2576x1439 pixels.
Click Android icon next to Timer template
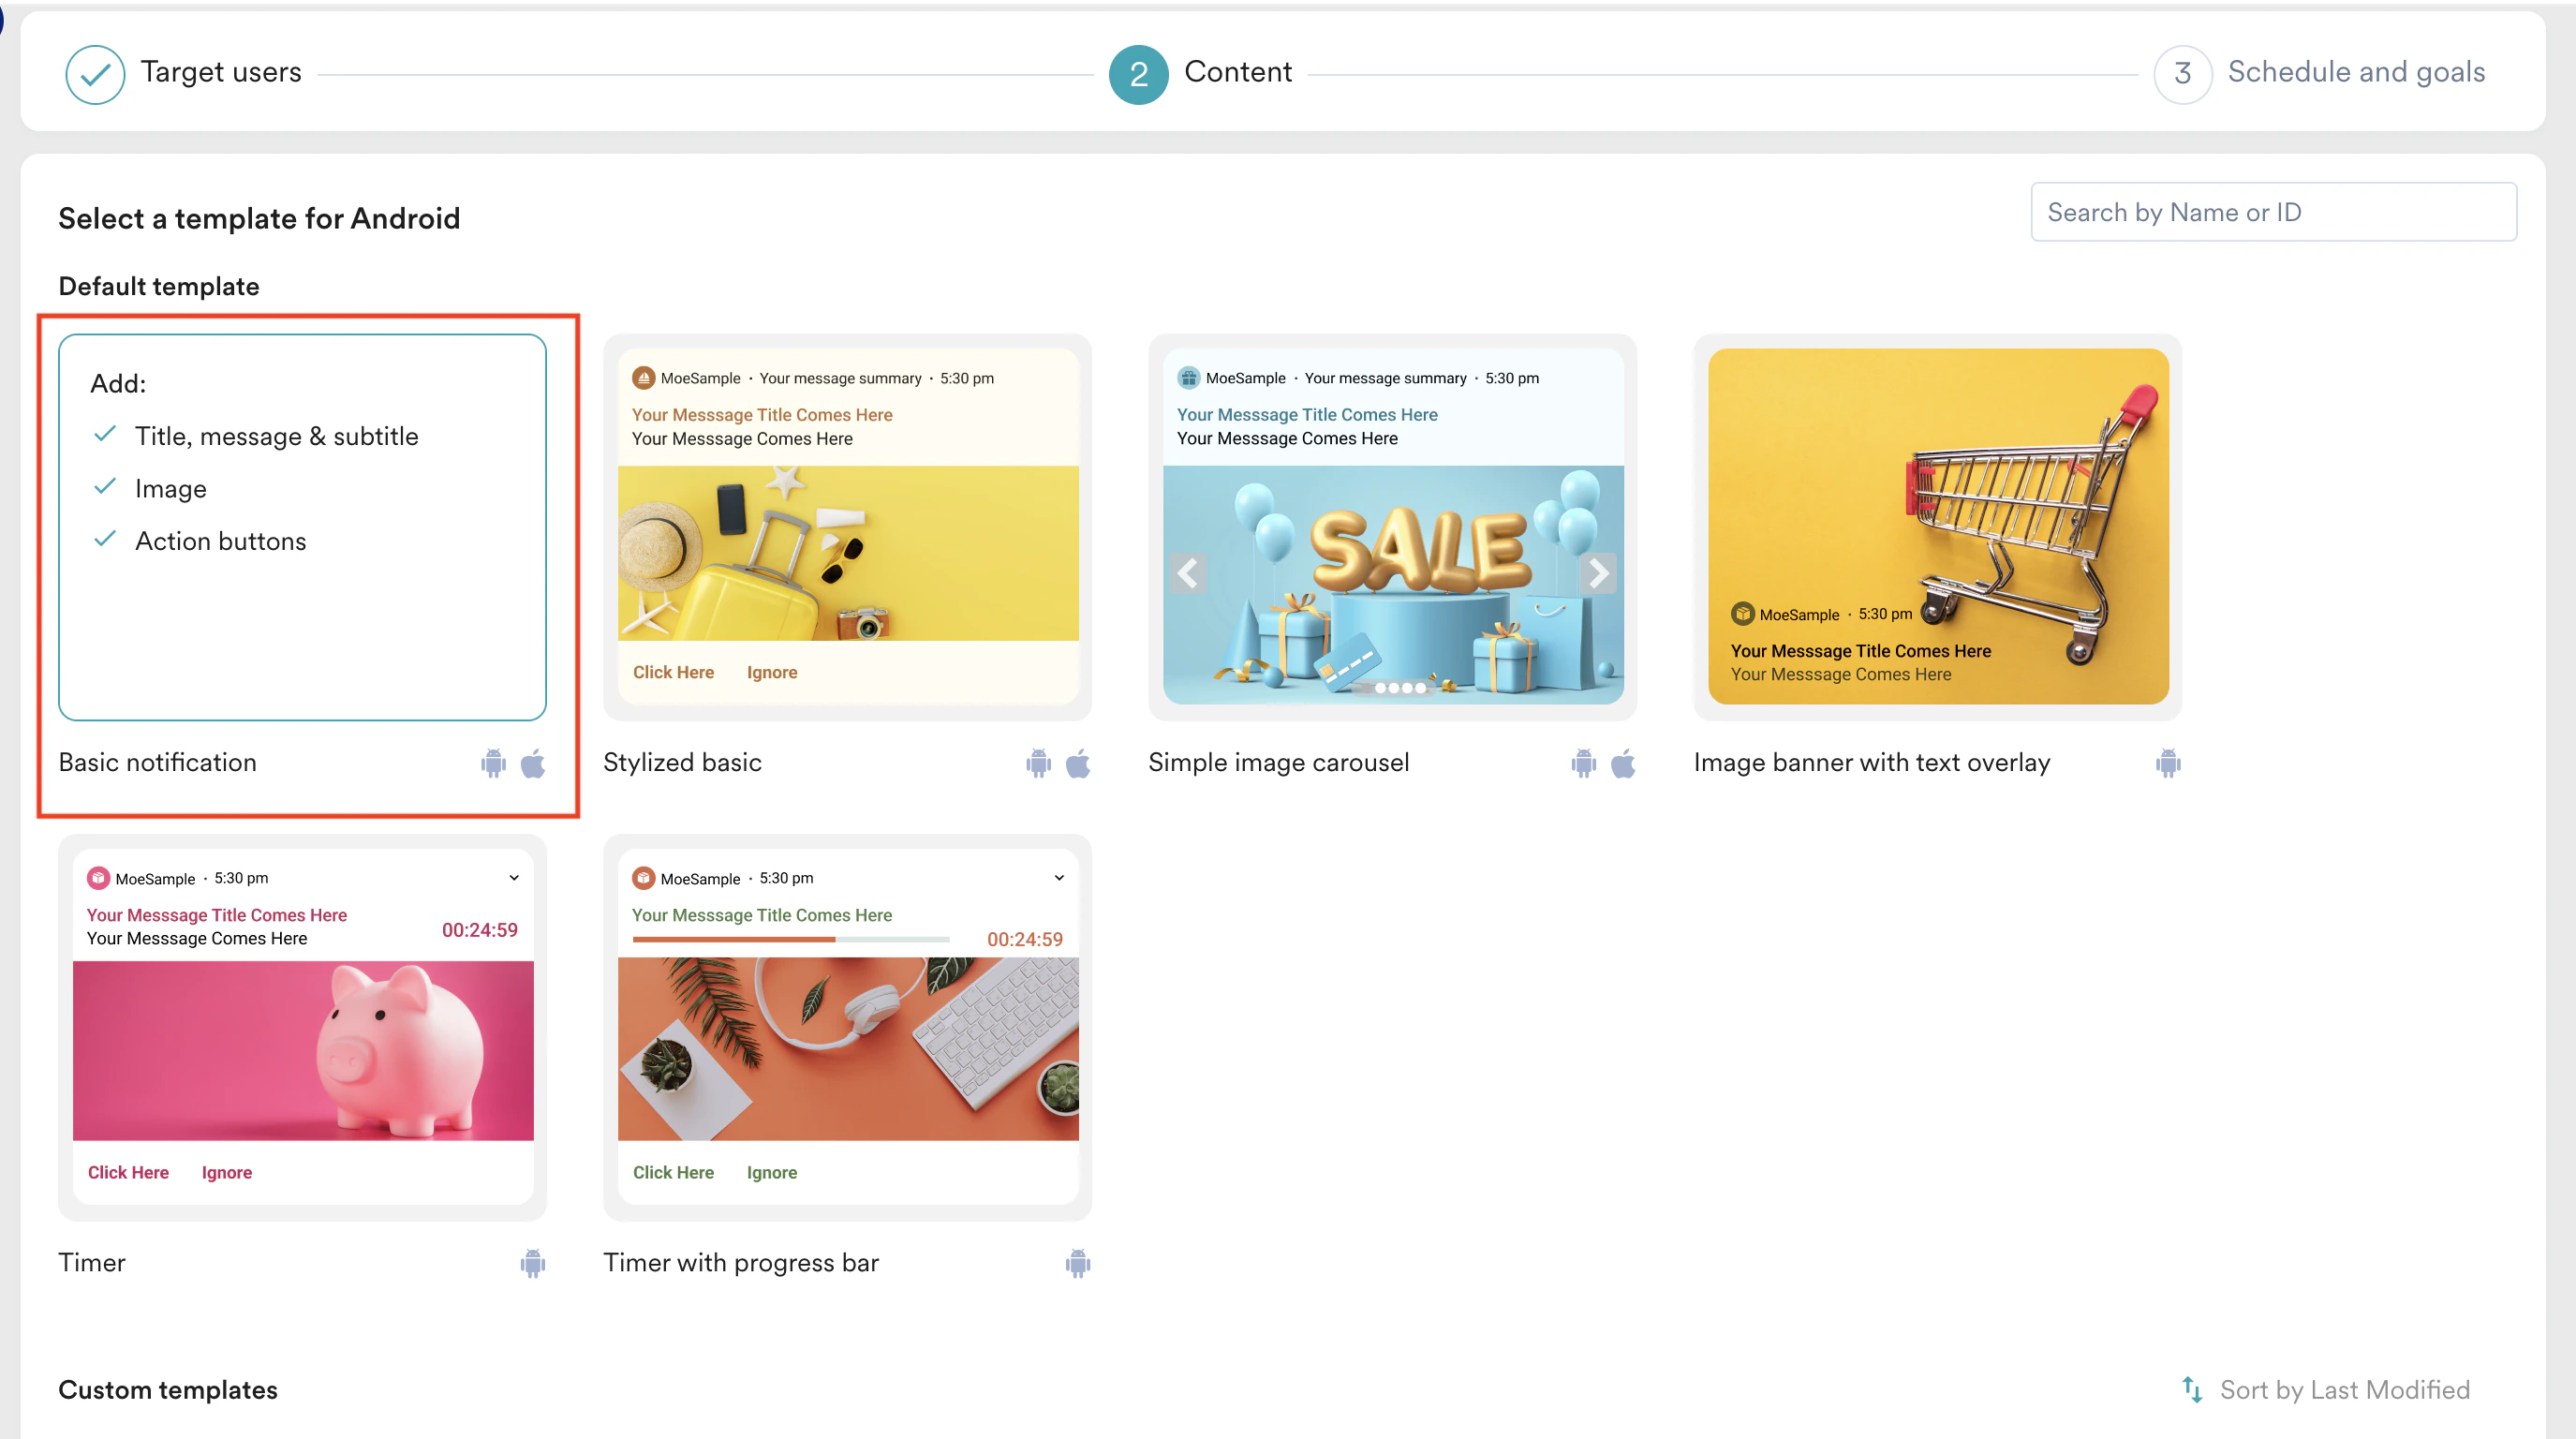(x=532, y=1263)
